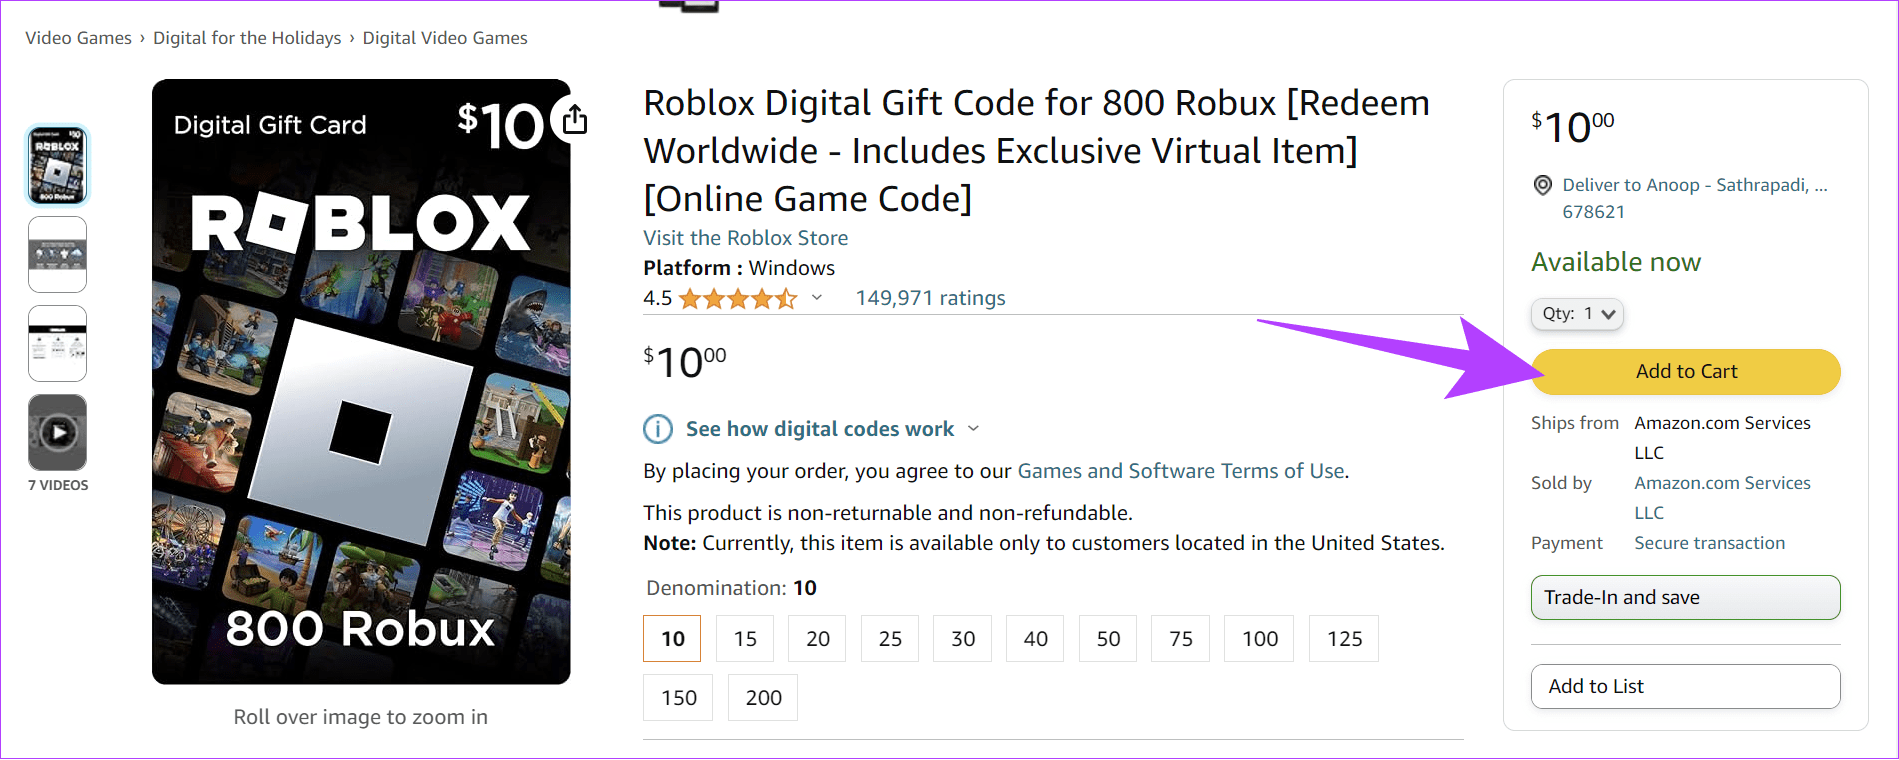Click the info icon beside digital codes

tap(657, 429)
